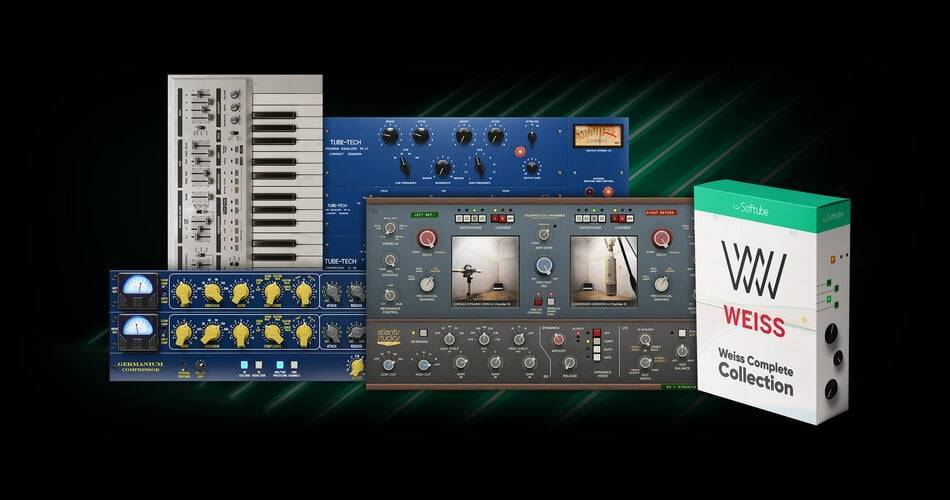Image resolution: width=950 pixels, height=500 pixels.
Task: Click the LEFT SET green display label
Action: coord(425,215)
